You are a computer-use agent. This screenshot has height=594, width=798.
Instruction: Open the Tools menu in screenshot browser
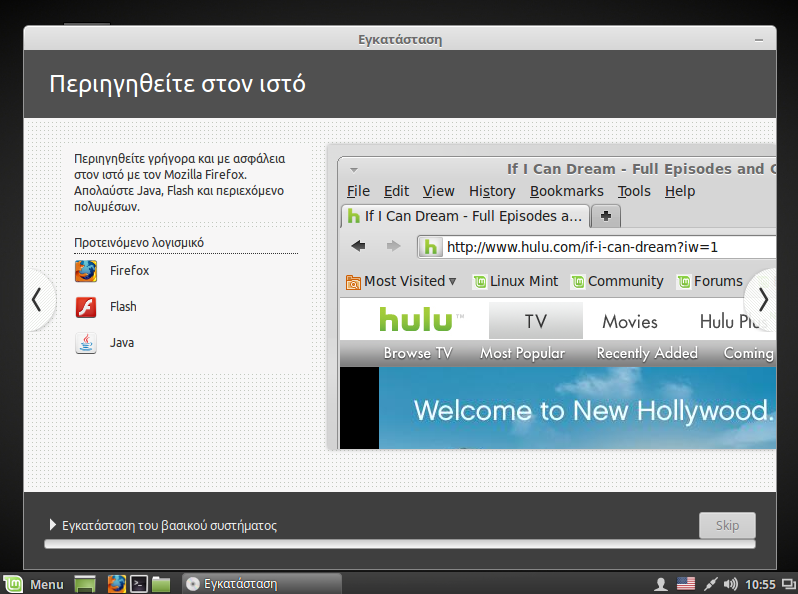pos(634,191)
